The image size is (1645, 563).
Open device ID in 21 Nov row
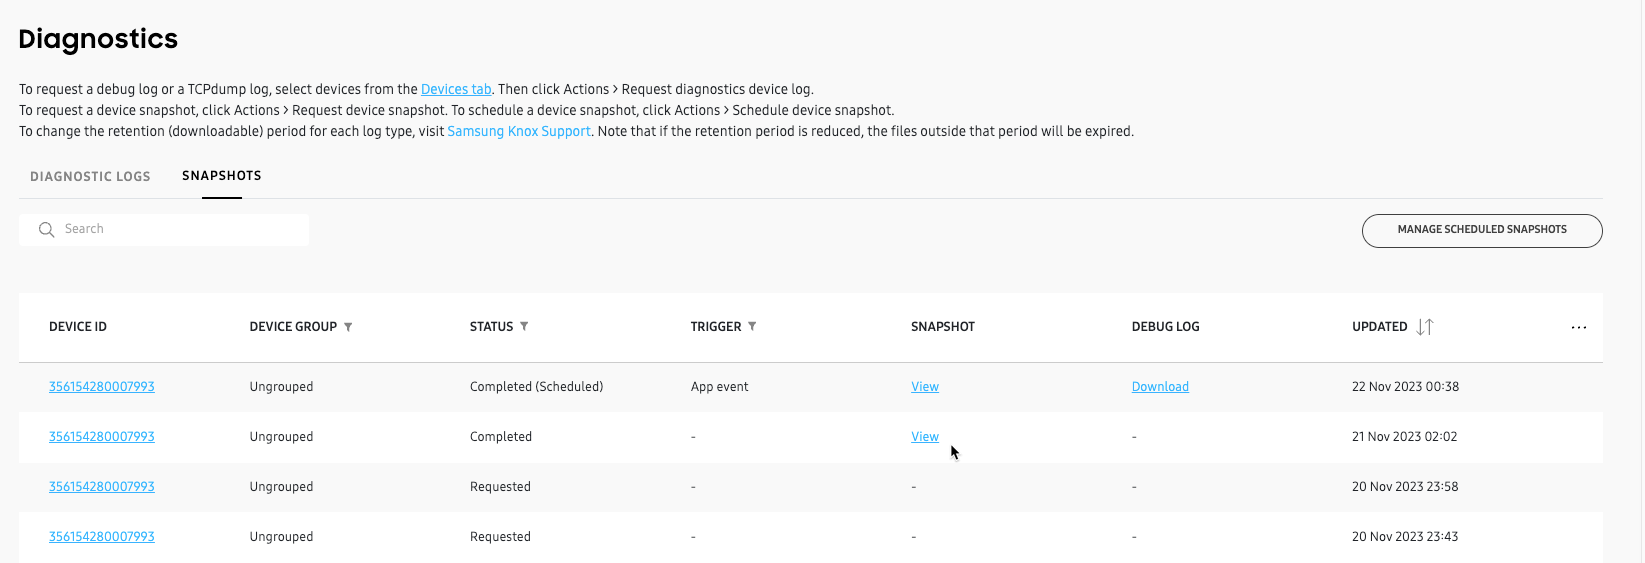[x=102, y=437]
